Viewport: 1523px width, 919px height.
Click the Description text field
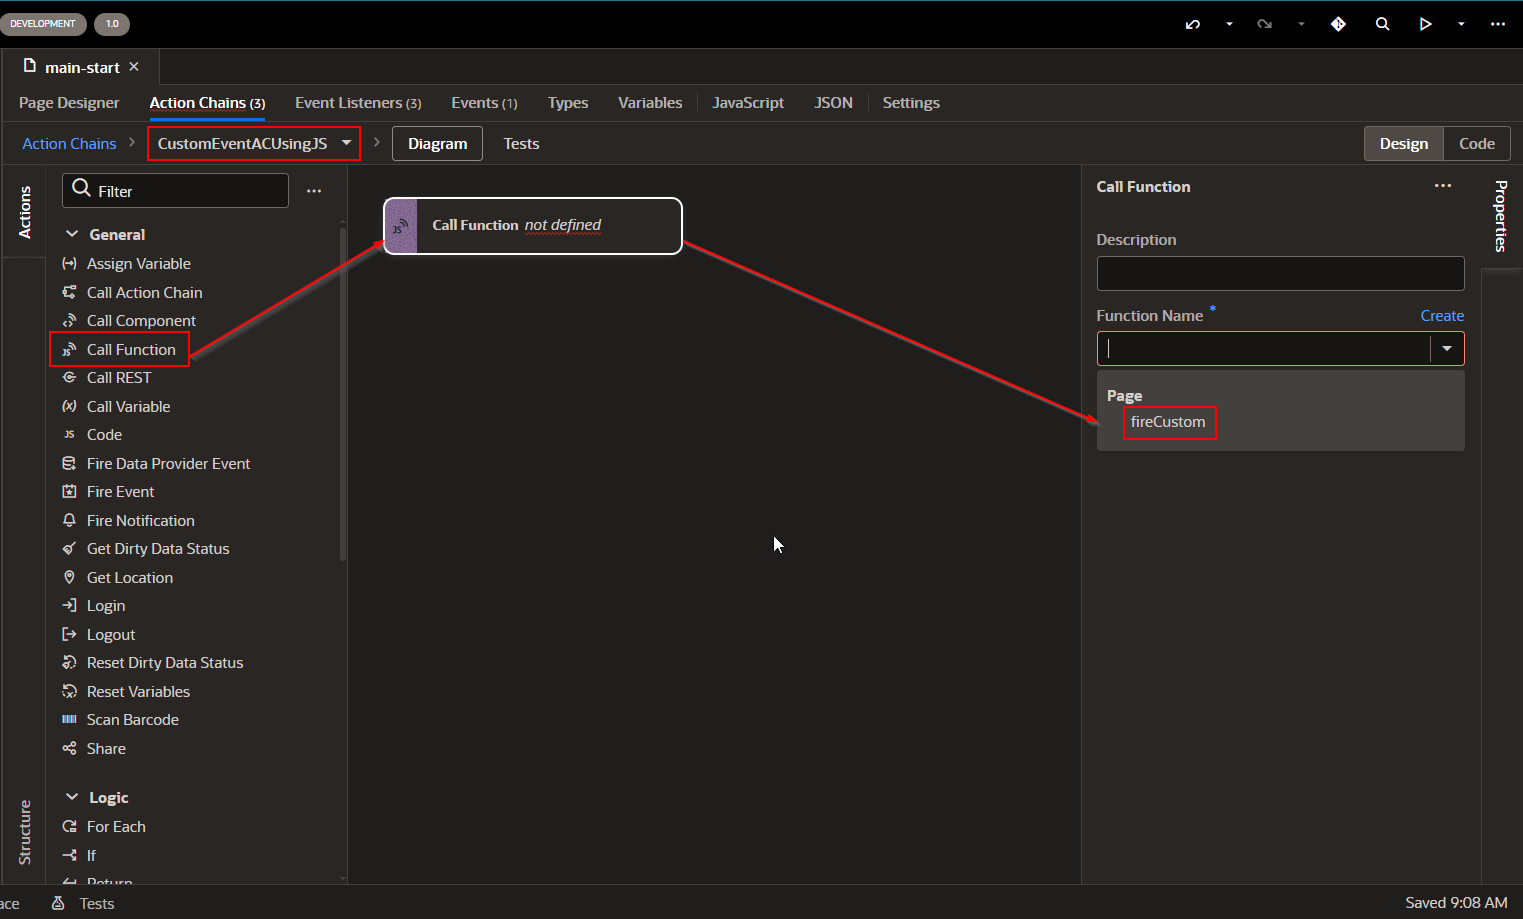click(1280, 273)
